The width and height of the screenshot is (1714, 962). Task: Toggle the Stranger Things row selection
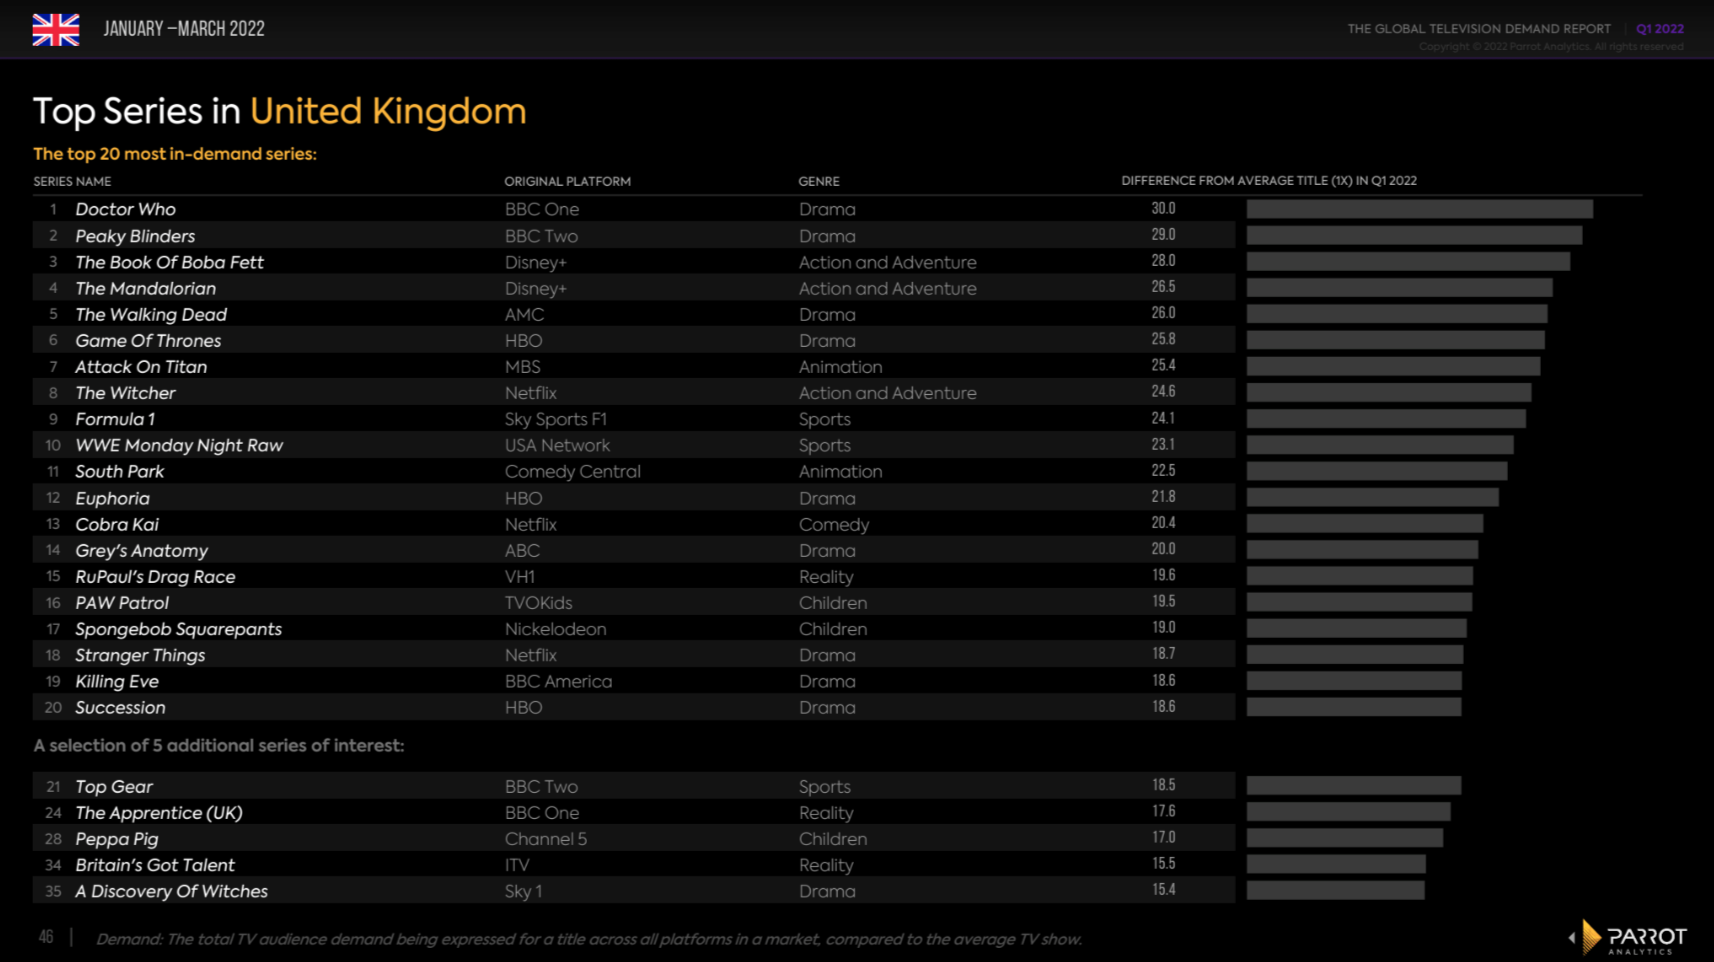point(139,655)
